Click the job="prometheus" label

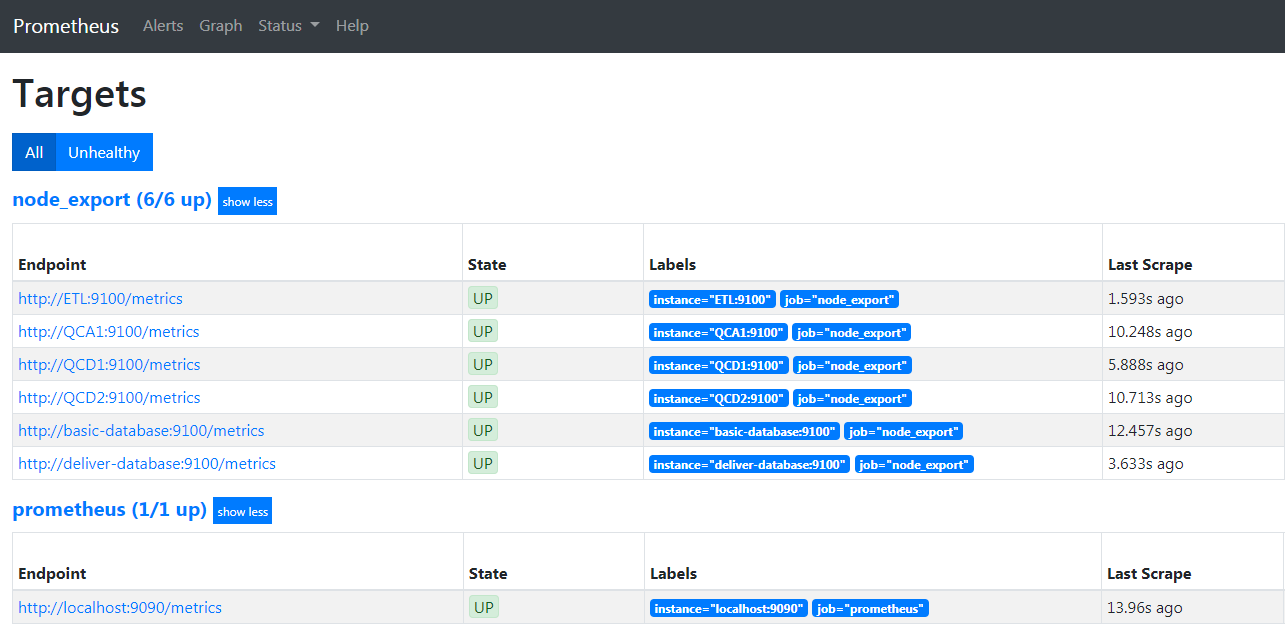tap(871, 608)
